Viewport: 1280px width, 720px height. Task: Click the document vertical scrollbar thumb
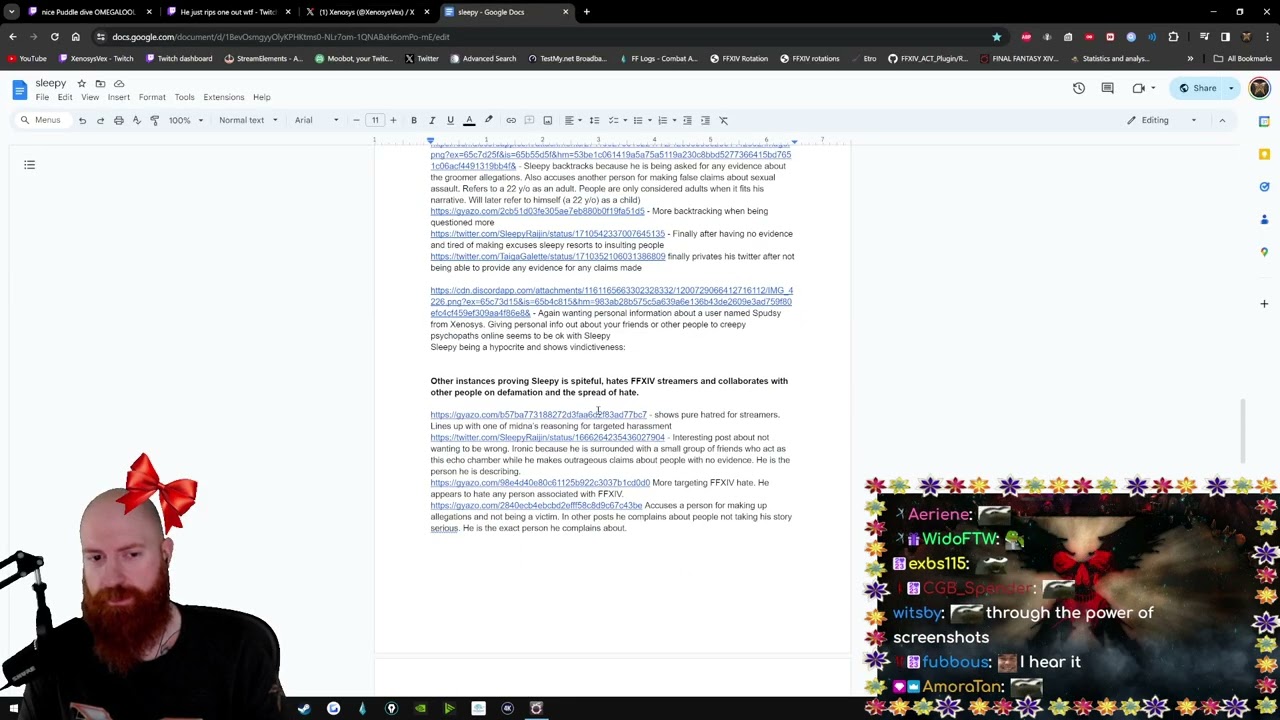1243,430
